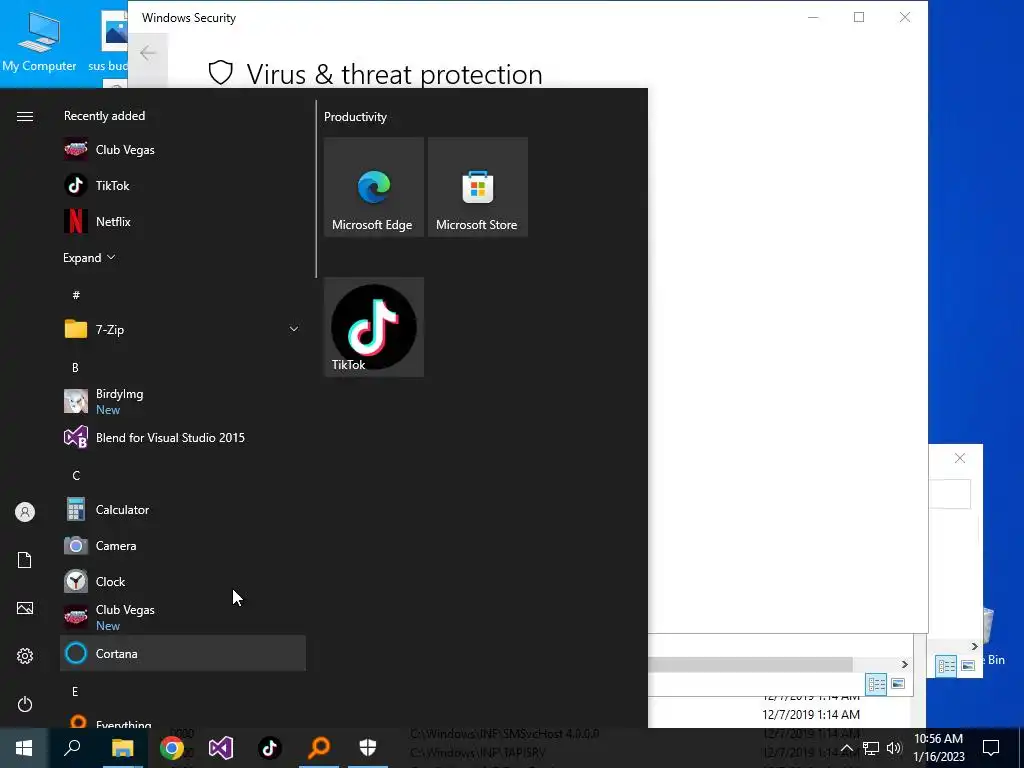Expand the Recently added list
This screenshot has height=768, width=1024.
pos(89,257)
